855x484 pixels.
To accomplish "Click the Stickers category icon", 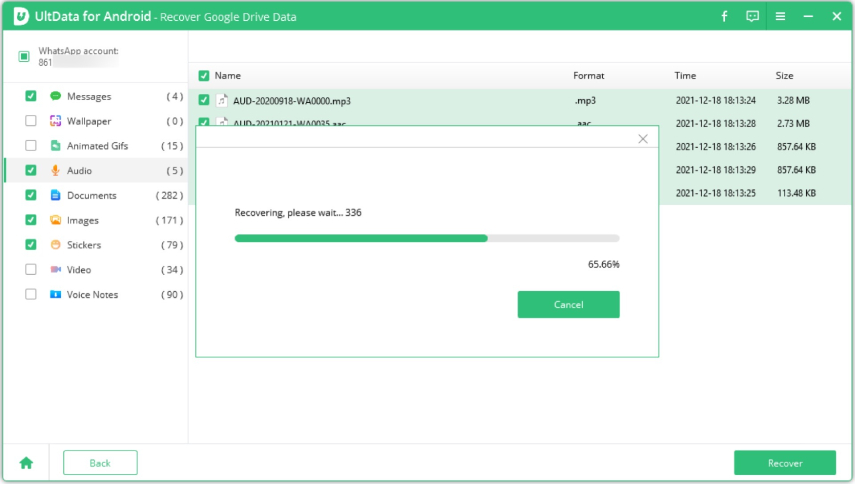I will (x=55, y=245).
